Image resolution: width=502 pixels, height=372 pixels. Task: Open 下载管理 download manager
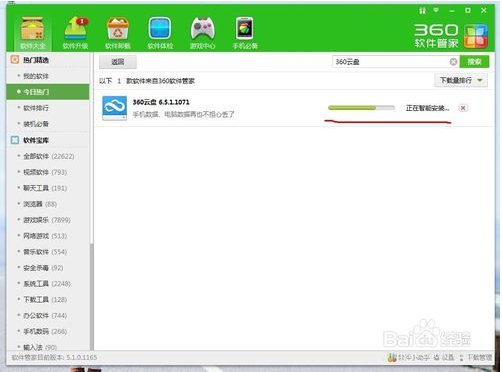click(476, 358)
